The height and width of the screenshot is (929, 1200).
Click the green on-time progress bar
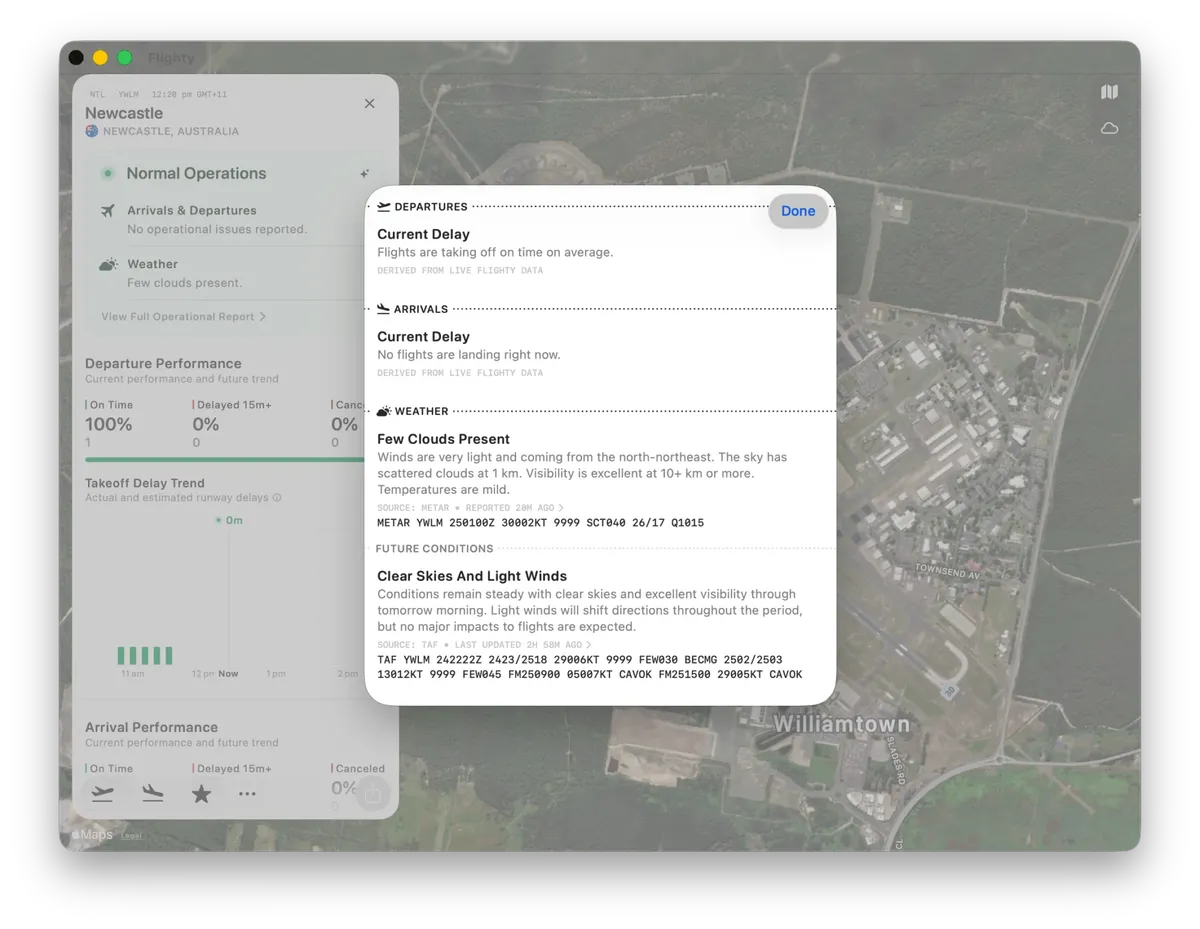click(226, 460)
